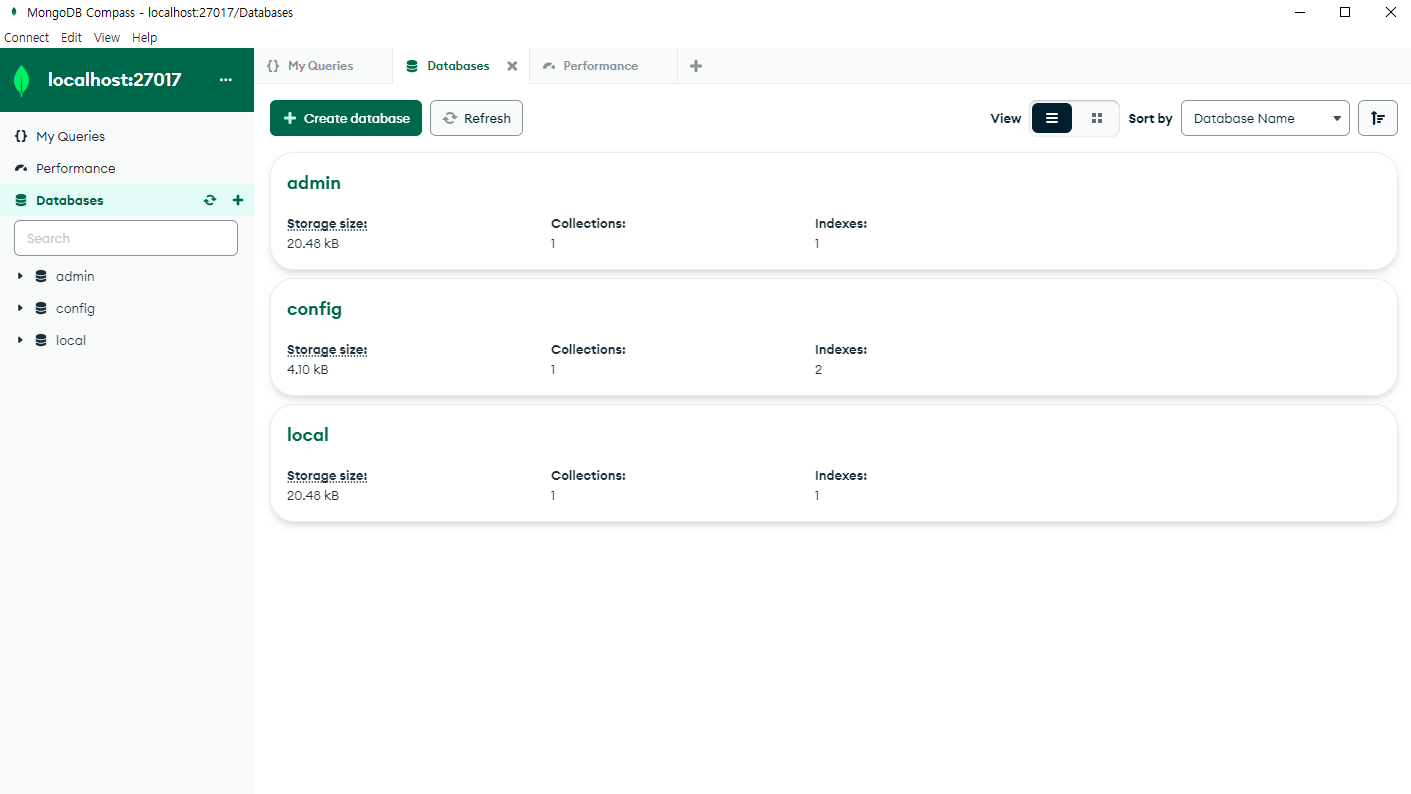
Task: Refresh databases icon in the sidebar
Action: [x=210, y=200]
